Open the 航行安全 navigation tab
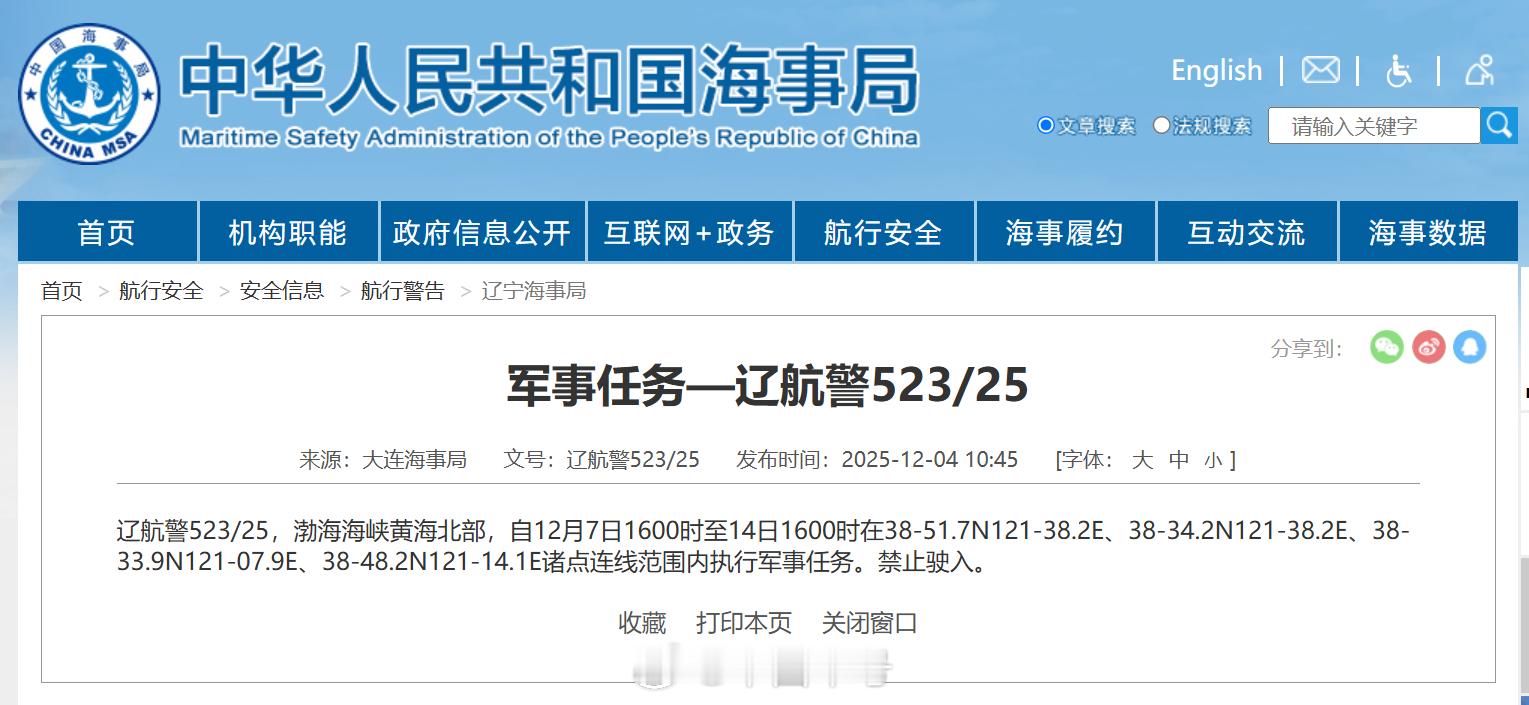Image resolution: width=1529 pixels, height=705 pixels. tap(883, 232)
